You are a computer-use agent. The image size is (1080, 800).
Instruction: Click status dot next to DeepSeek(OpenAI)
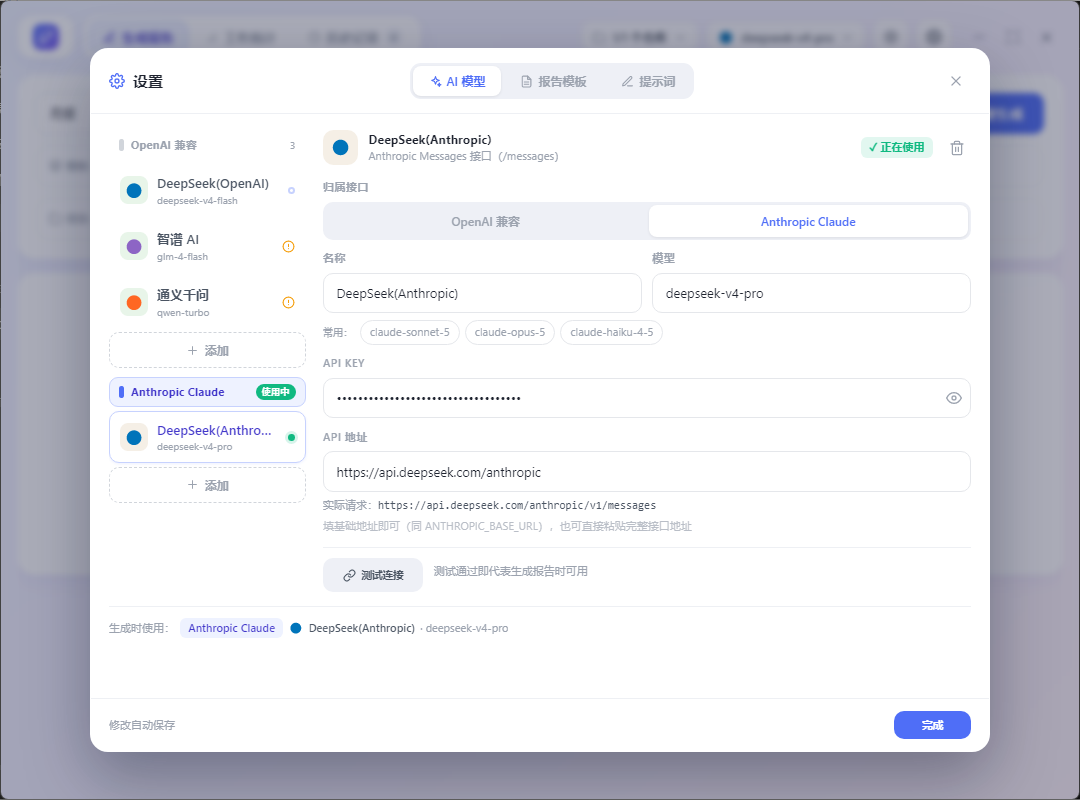tap(291, 191)
